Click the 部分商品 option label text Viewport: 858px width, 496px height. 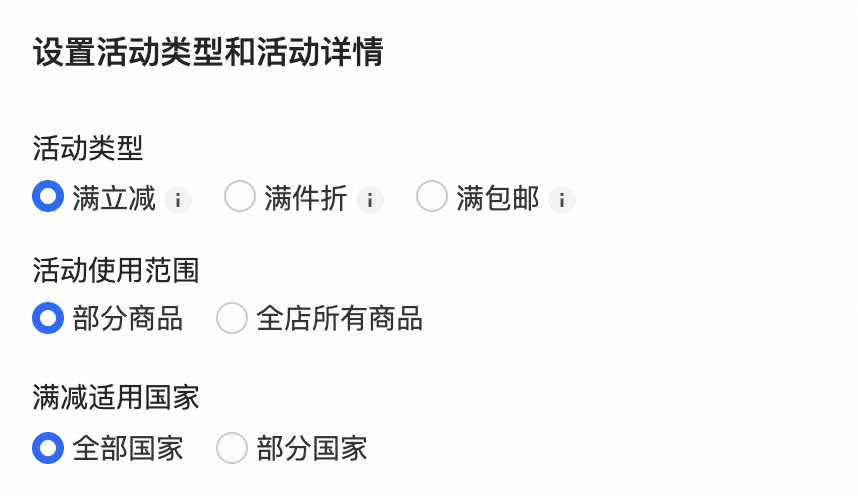pos(128,319)
